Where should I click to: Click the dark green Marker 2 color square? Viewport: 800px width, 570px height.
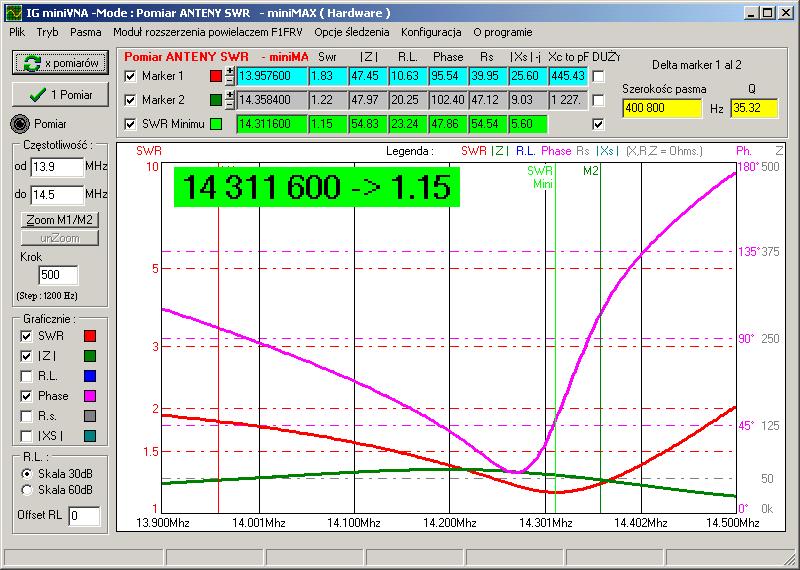coord(217,100)
